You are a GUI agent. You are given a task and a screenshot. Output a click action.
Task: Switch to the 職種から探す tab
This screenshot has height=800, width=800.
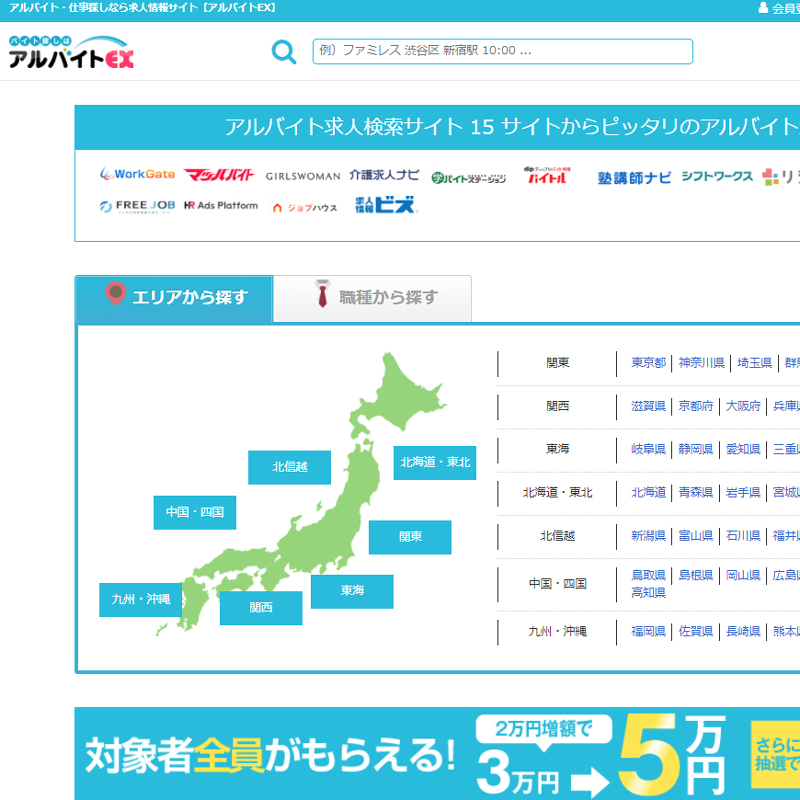[x=372, y=298]
